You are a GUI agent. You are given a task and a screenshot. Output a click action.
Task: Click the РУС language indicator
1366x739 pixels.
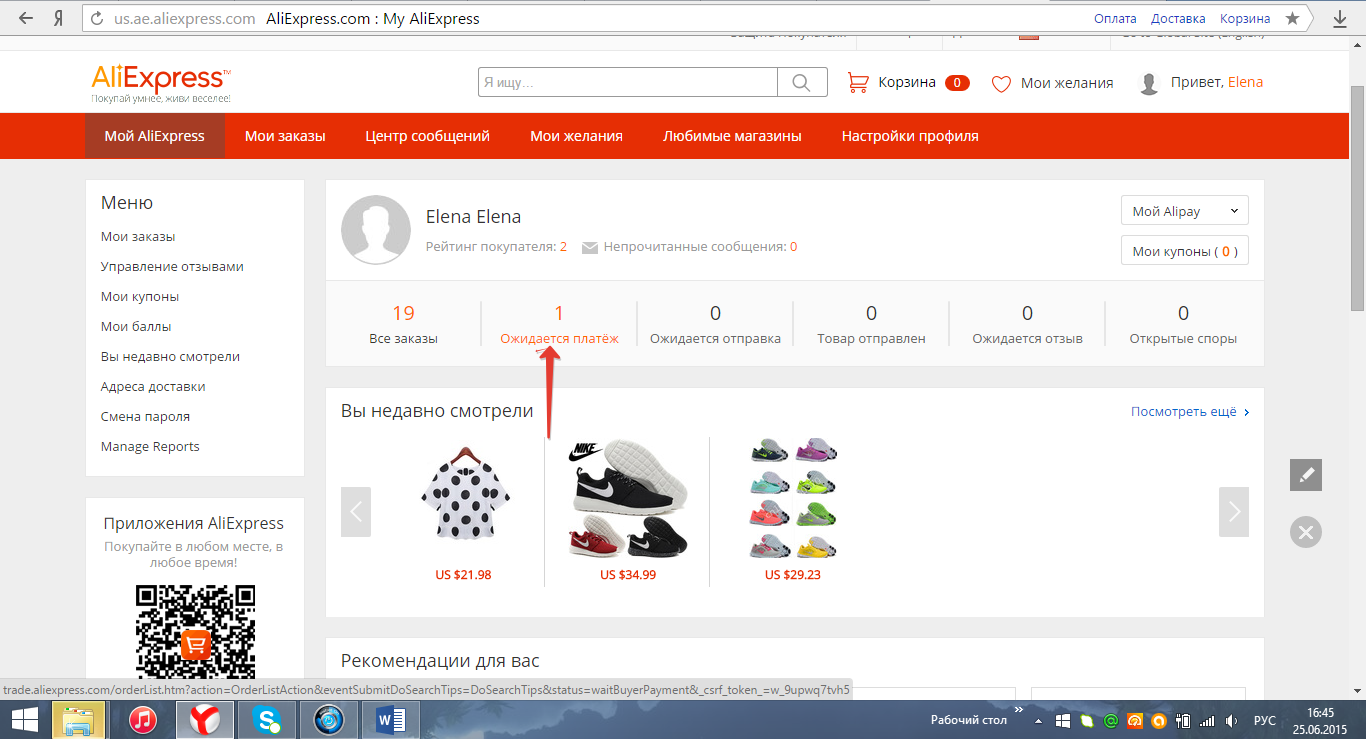(x=1265, y=721)
